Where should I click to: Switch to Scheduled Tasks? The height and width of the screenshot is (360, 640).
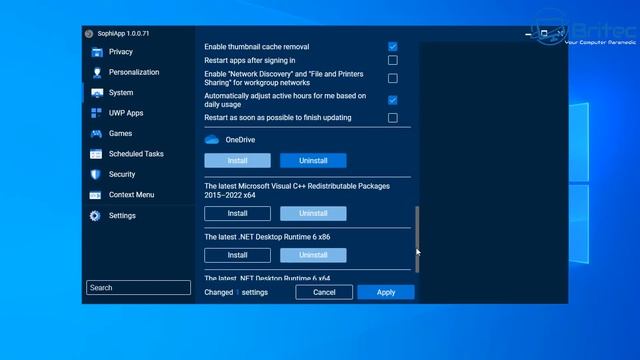click(x=136, y=154)
